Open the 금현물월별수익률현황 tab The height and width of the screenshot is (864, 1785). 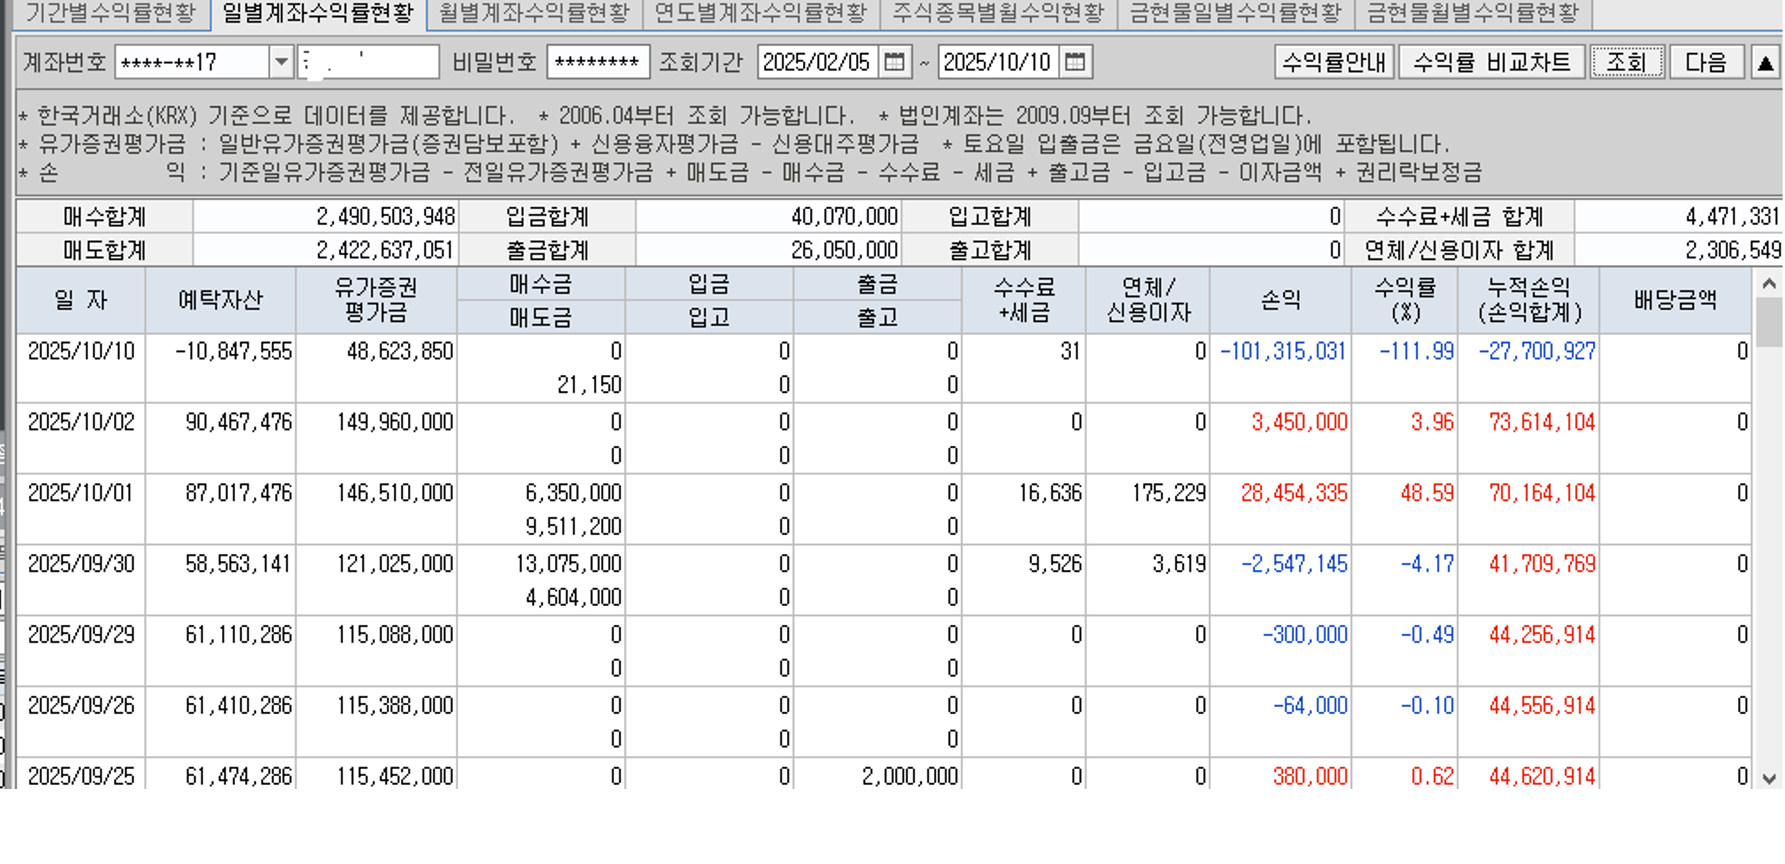point(1472,13)
